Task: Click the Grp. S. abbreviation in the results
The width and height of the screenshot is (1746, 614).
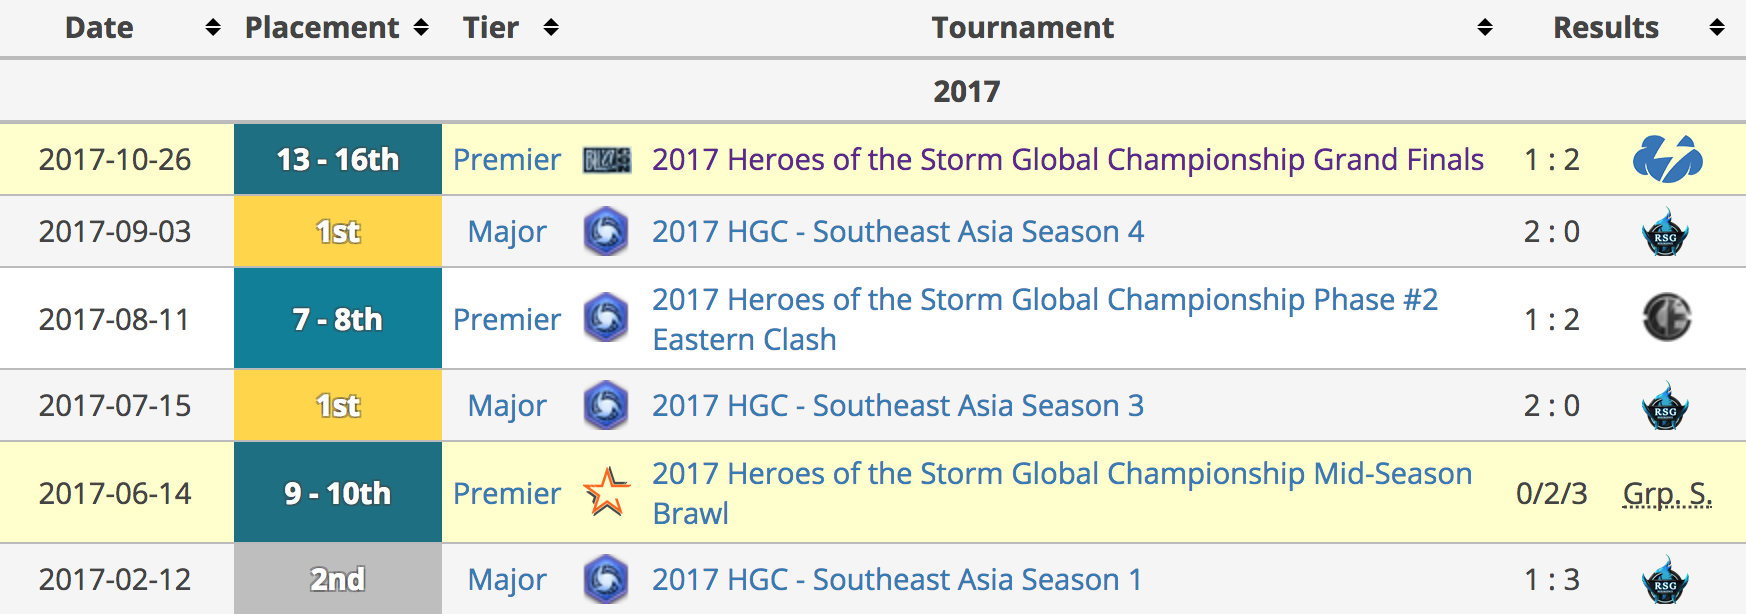Action: tap(1667, 494)
